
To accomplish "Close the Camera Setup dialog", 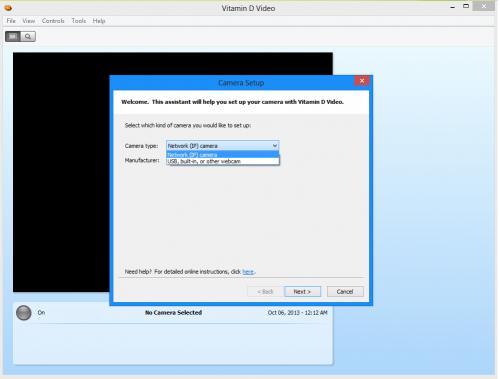I will [362, 81].
